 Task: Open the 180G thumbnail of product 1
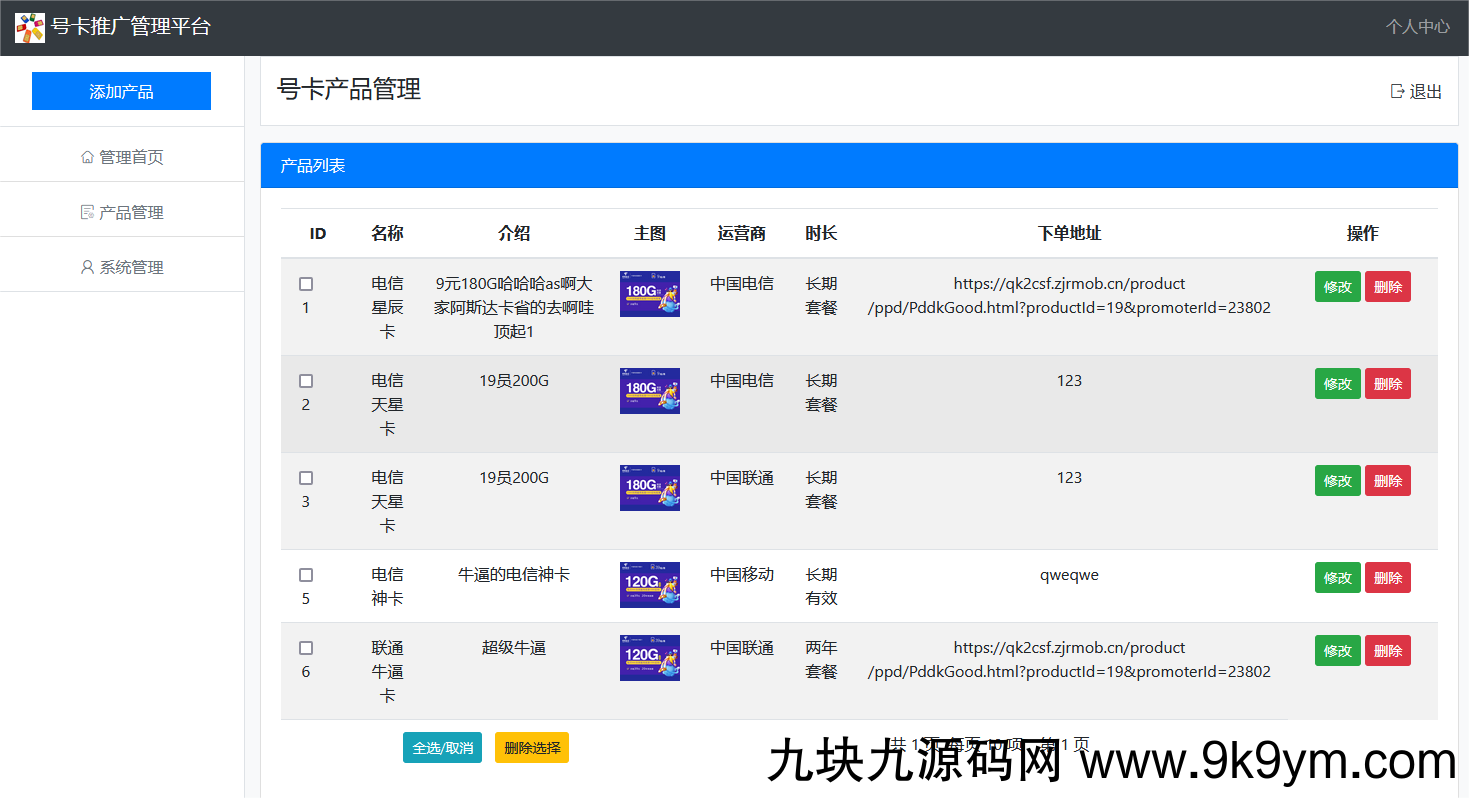point(650,294)
